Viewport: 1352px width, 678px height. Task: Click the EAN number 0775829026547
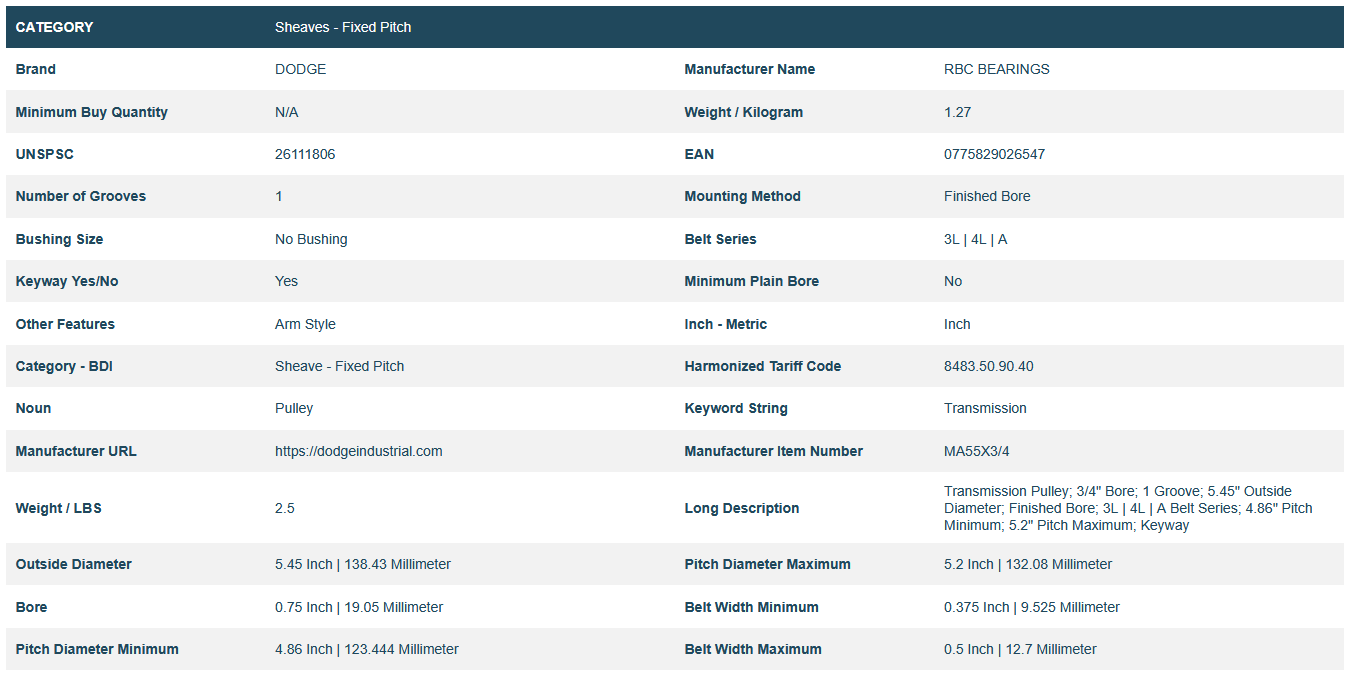coord(994,154)
